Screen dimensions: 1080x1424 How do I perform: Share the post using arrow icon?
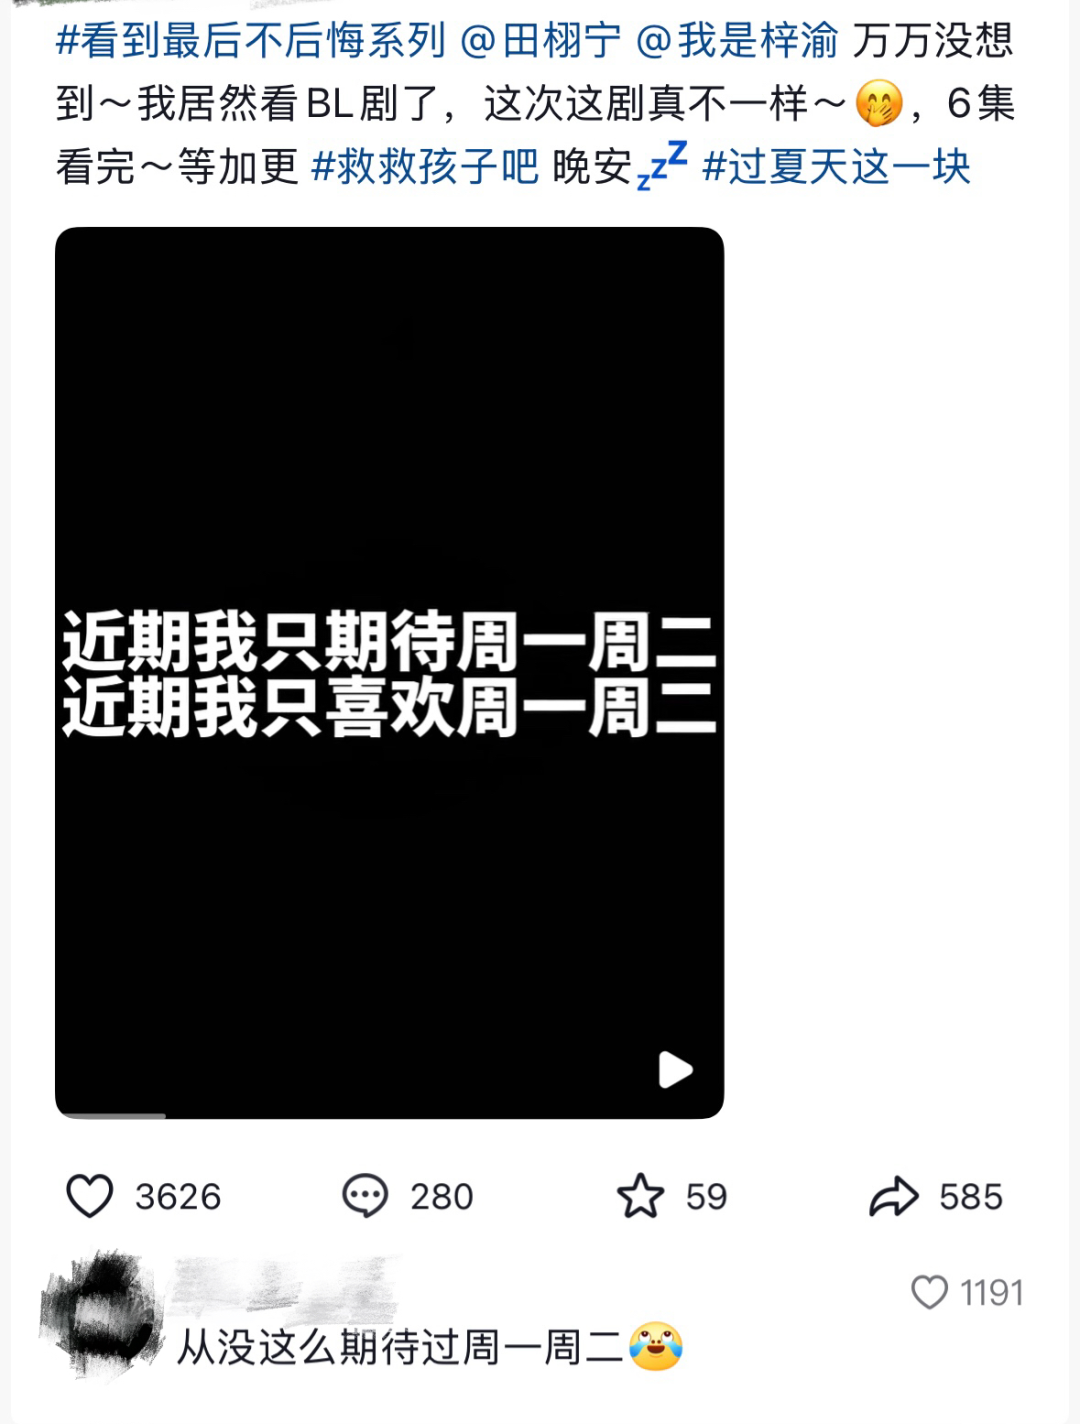(893, 1196)
